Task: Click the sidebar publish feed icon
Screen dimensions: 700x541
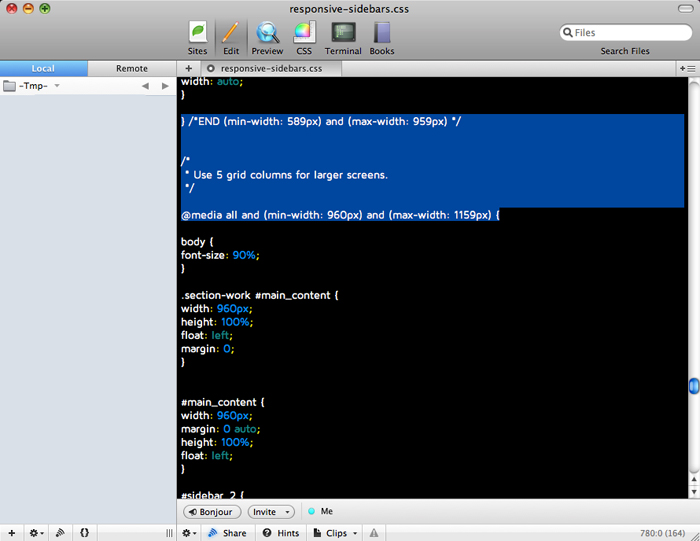Action: point(60,533)
